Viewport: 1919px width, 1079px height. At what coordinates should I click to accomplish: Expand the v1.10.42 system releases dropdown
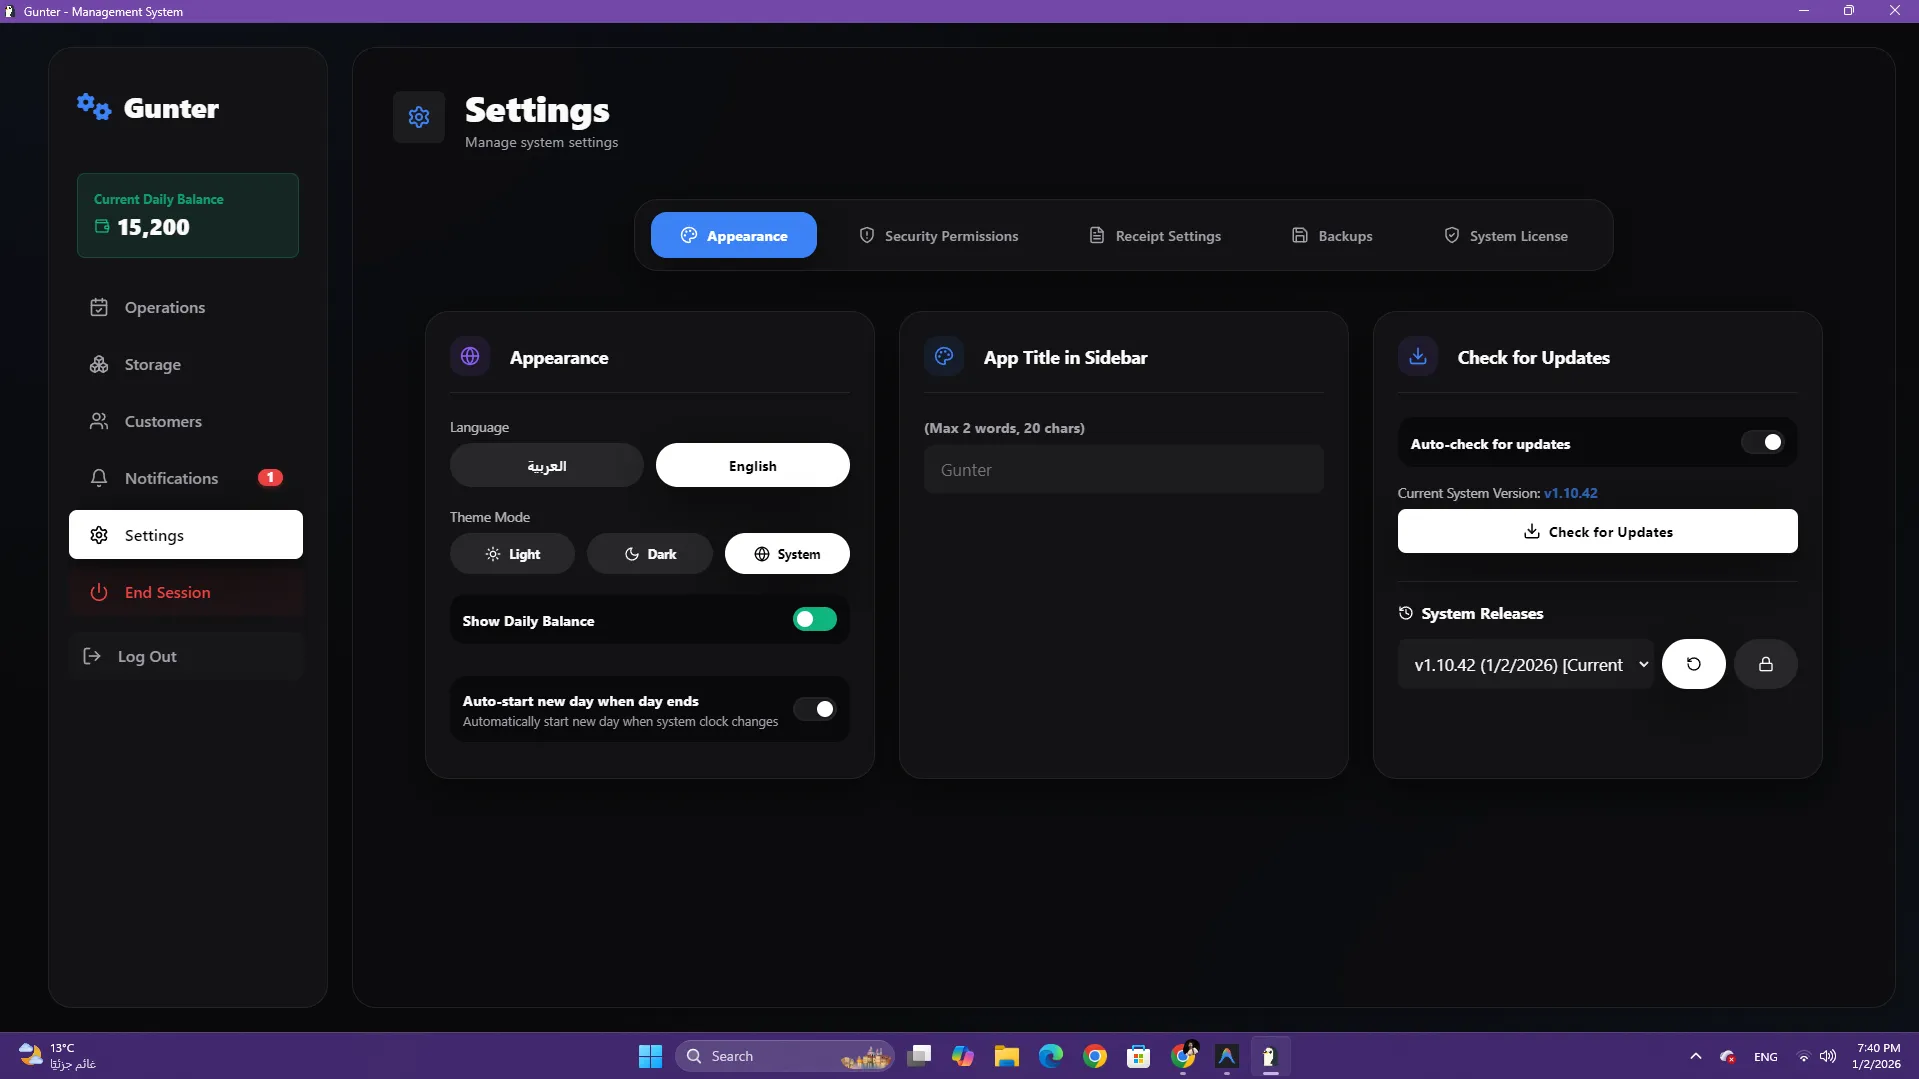[1525, 665]
